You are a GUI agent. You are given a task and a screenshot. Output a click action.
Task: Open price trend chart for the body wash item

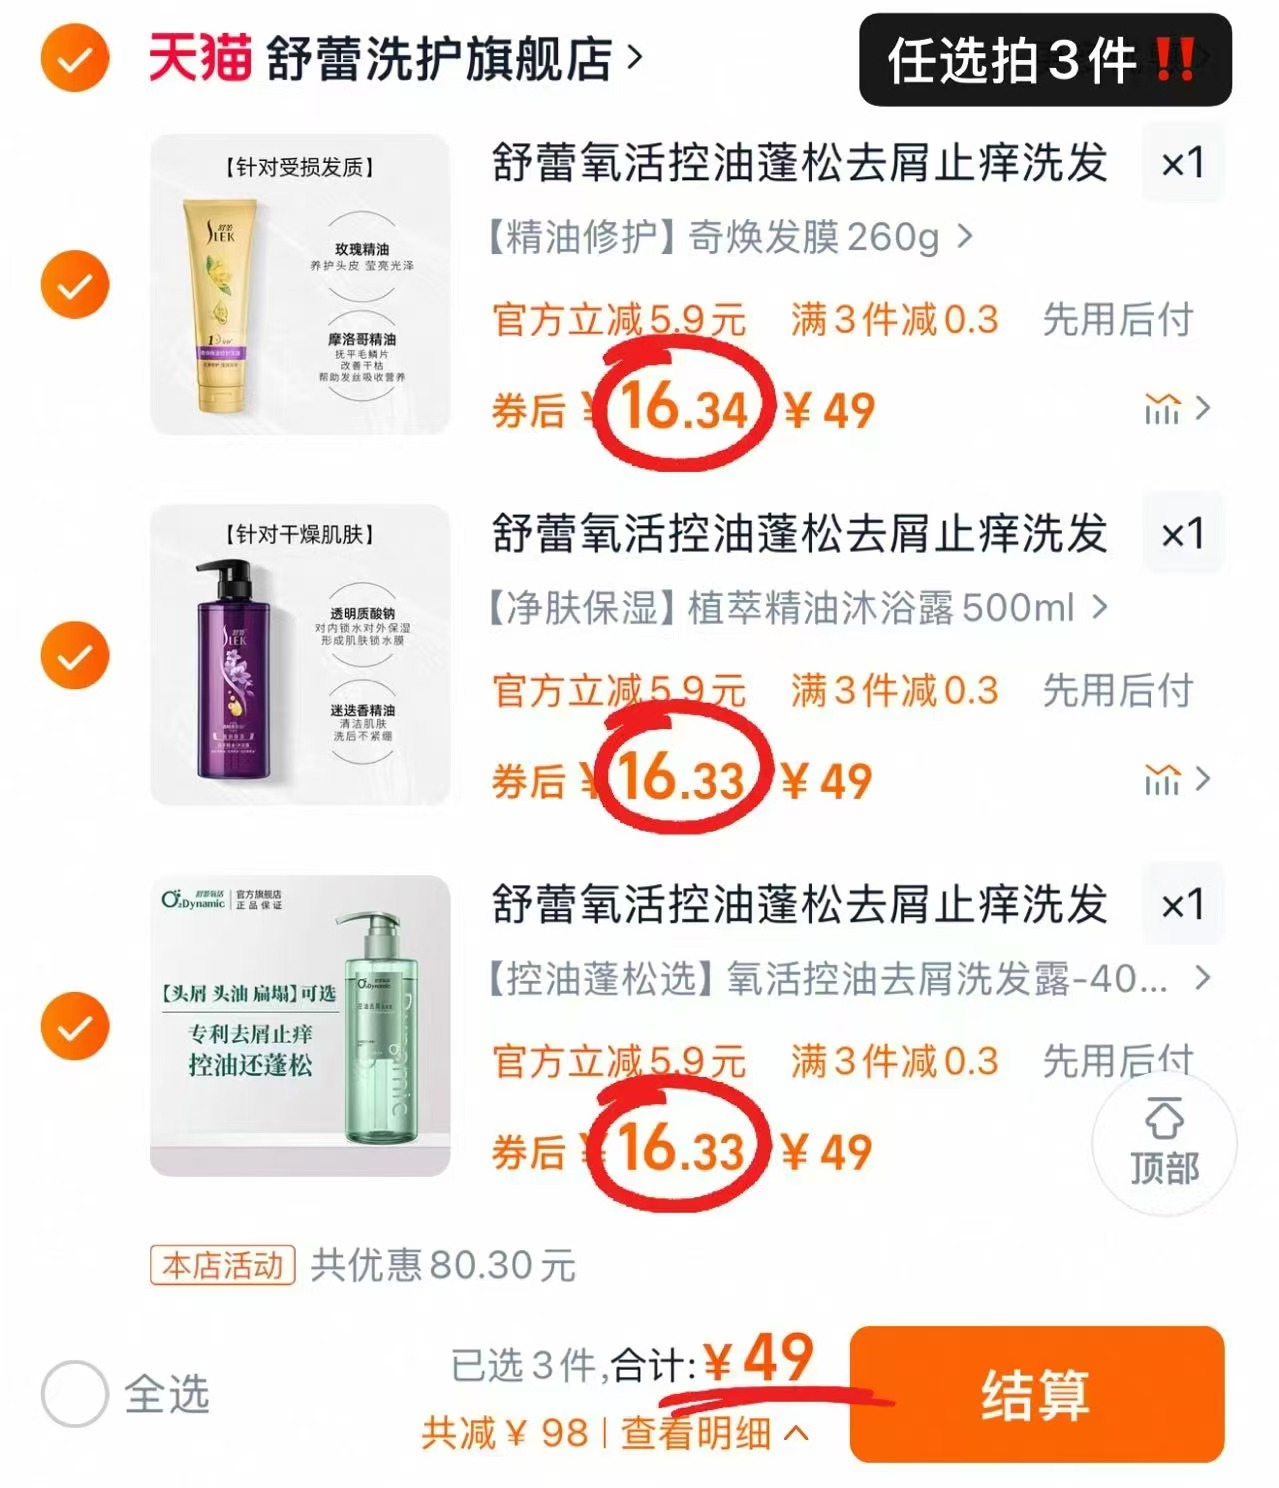(1160, 779)
